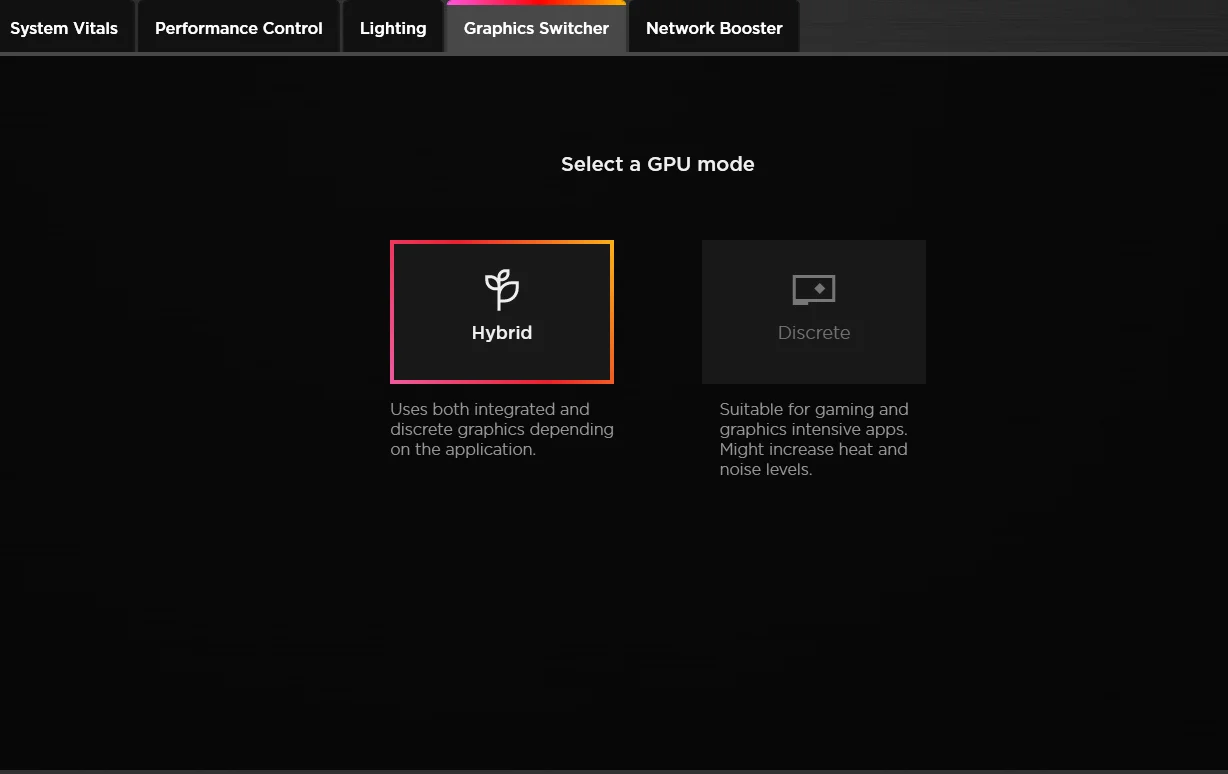Screen dimensions: 1228x774
Task: Open the System Vitals tab
Action: tap(65, 28)
